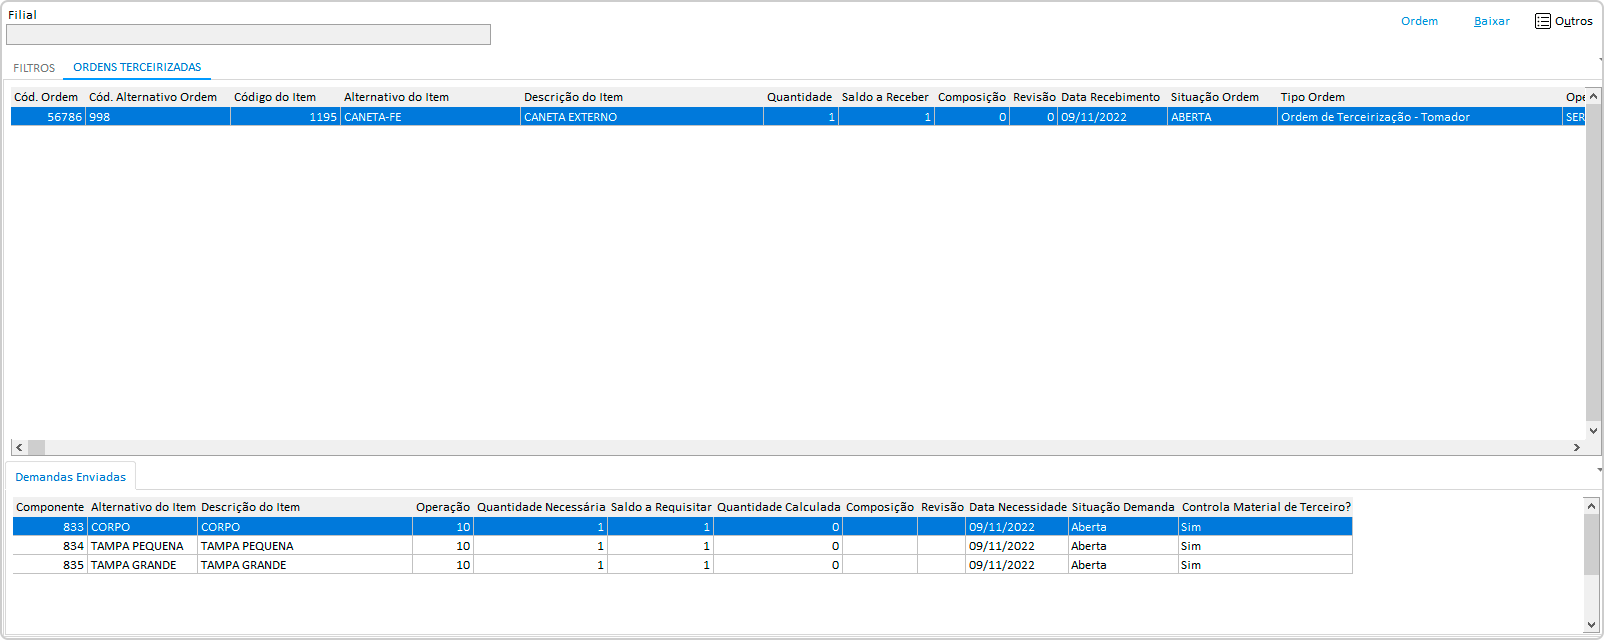Screen dimensions: 1607x640
Task: Click horizontal scroll-left arrow of orders grid
Action: (19, 448)
